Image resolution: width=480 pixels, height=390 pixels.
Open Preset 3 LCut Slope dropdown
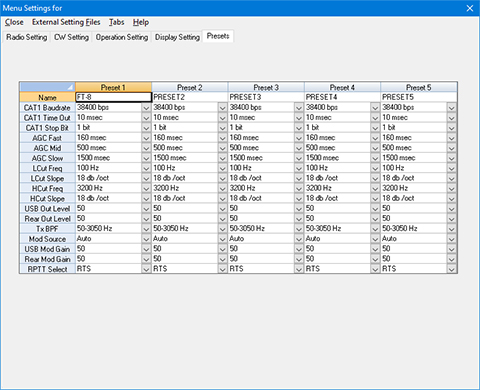coord(299,178)
